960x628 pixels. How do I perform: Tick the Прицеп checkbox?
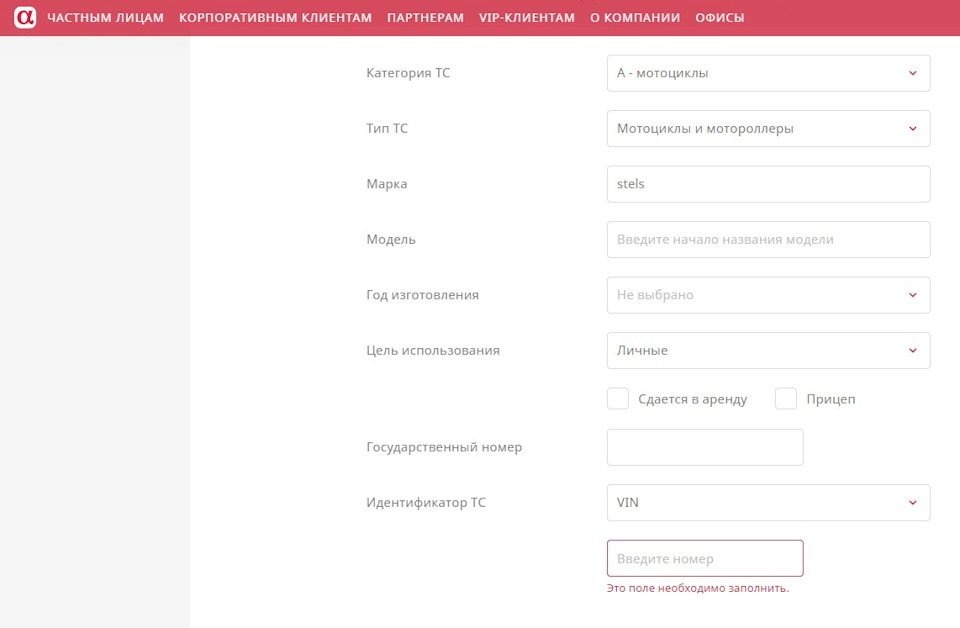tap(786, 399)
